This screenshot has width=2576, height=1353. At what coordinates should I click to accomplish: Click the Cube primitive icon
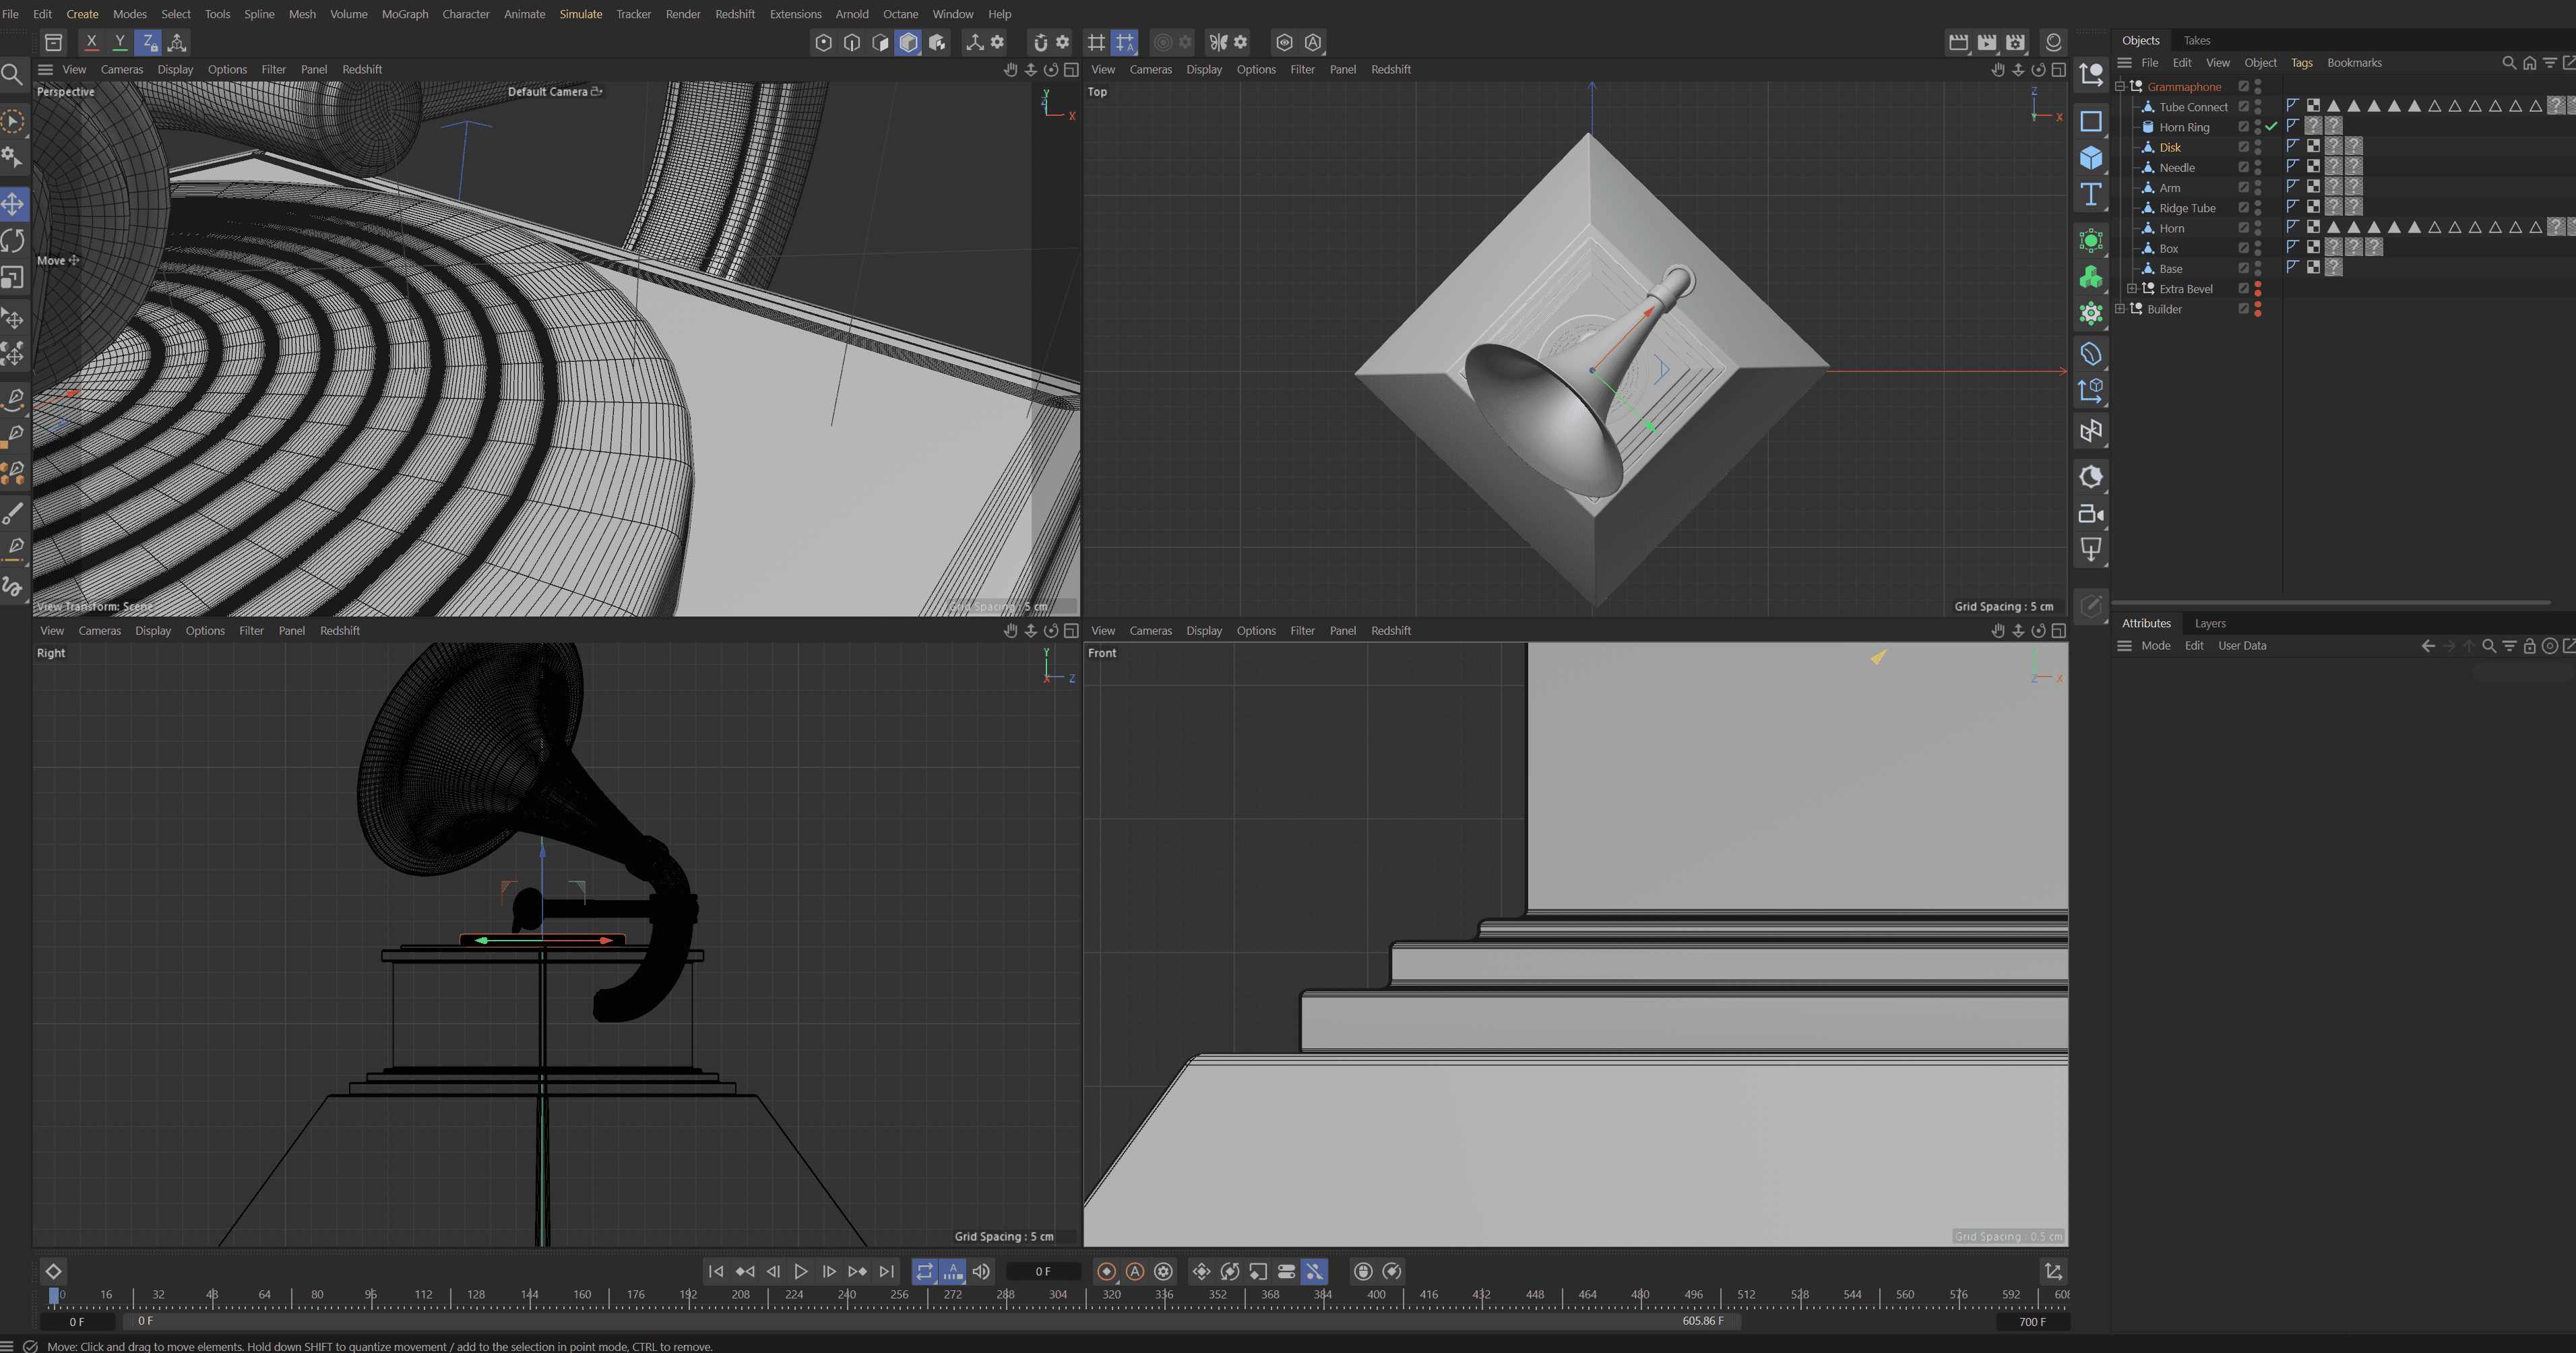(x=2090, y=158)
